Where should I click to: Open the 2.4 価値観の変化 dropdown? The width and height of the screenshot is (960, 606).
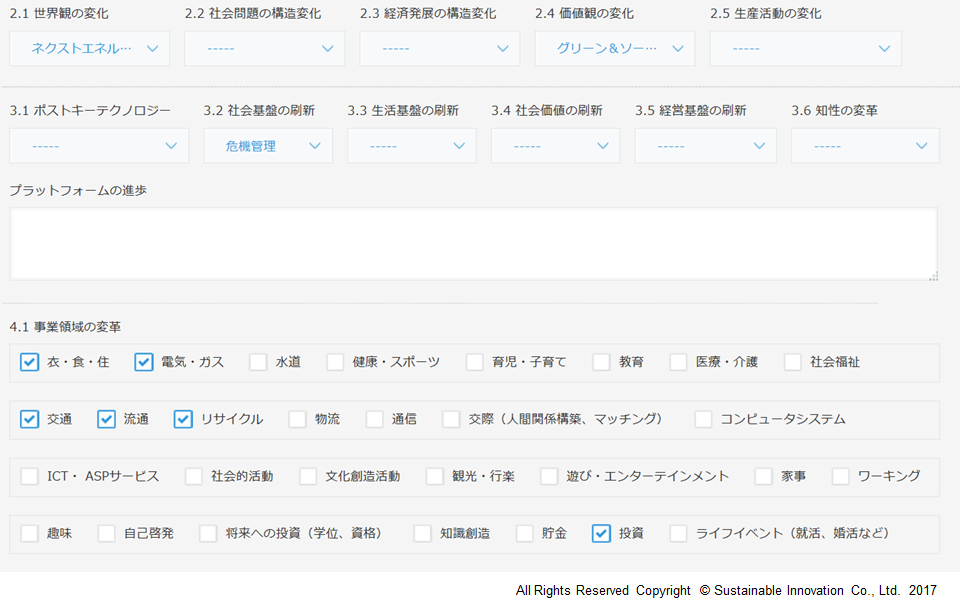coord(615,48)
